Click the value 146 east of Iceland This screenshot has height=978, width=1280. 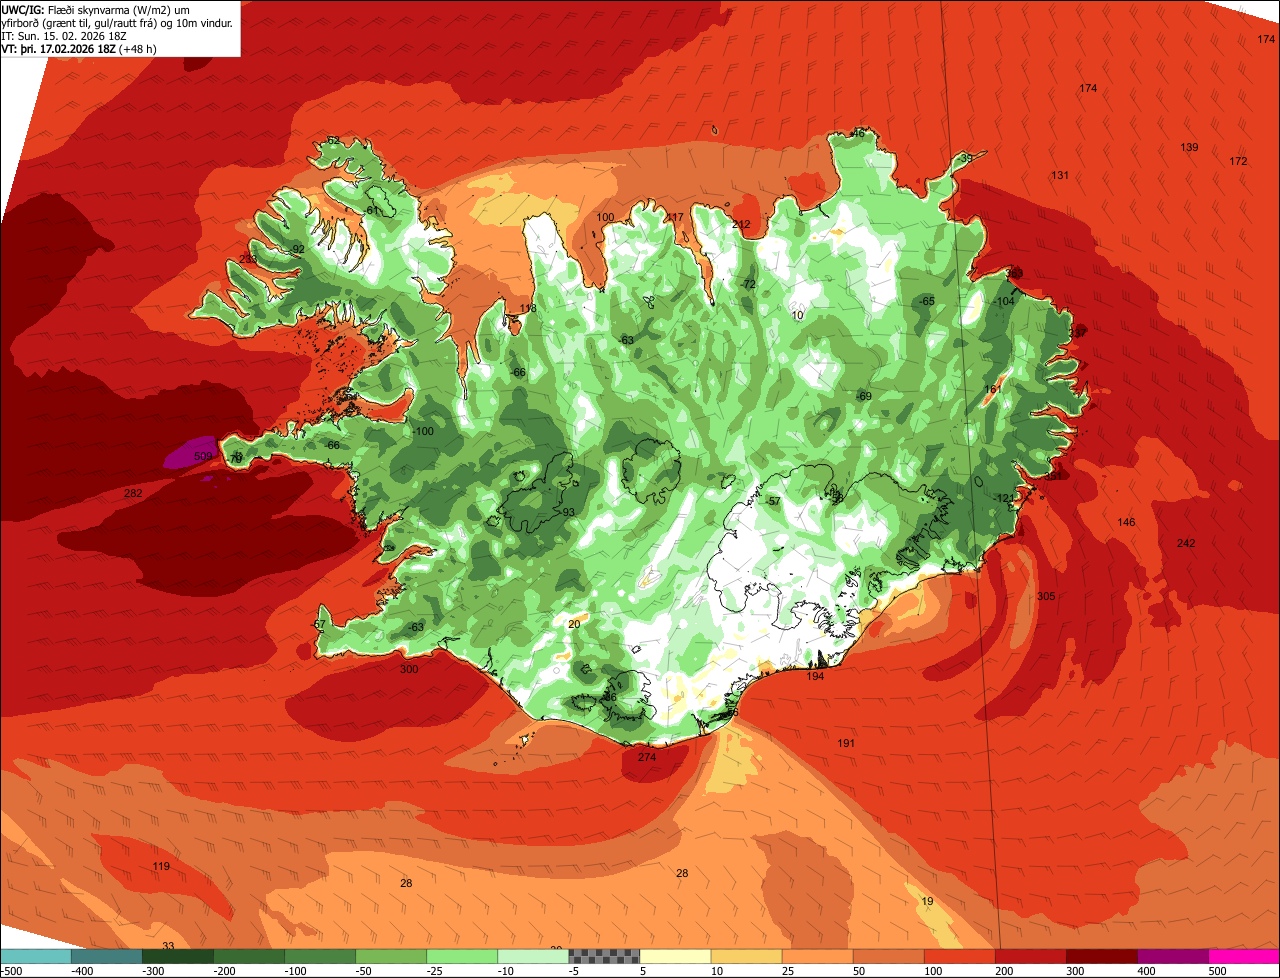[1126, 523]
